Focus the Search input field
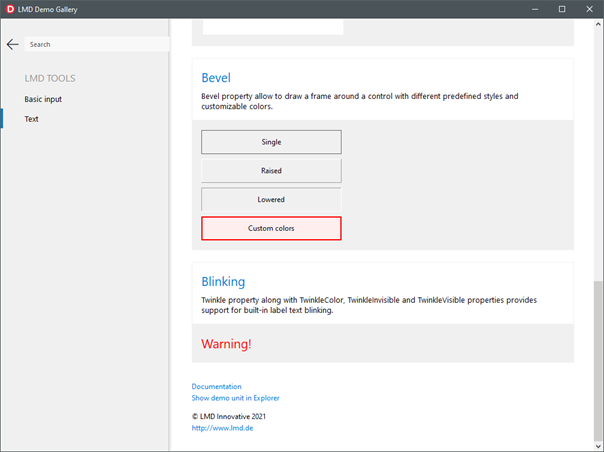 (x=96, y=44)
